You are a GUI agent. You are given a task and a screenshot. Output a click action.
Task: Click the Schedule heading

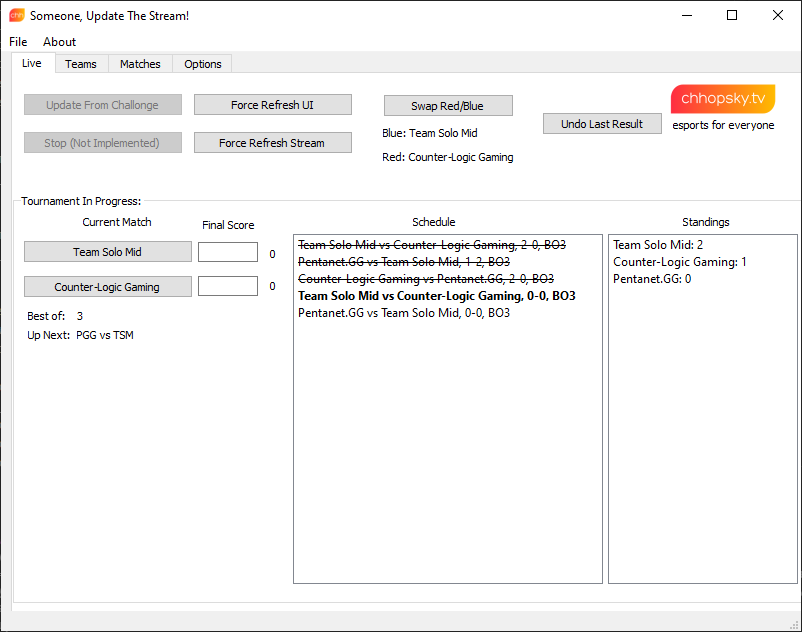434,222
